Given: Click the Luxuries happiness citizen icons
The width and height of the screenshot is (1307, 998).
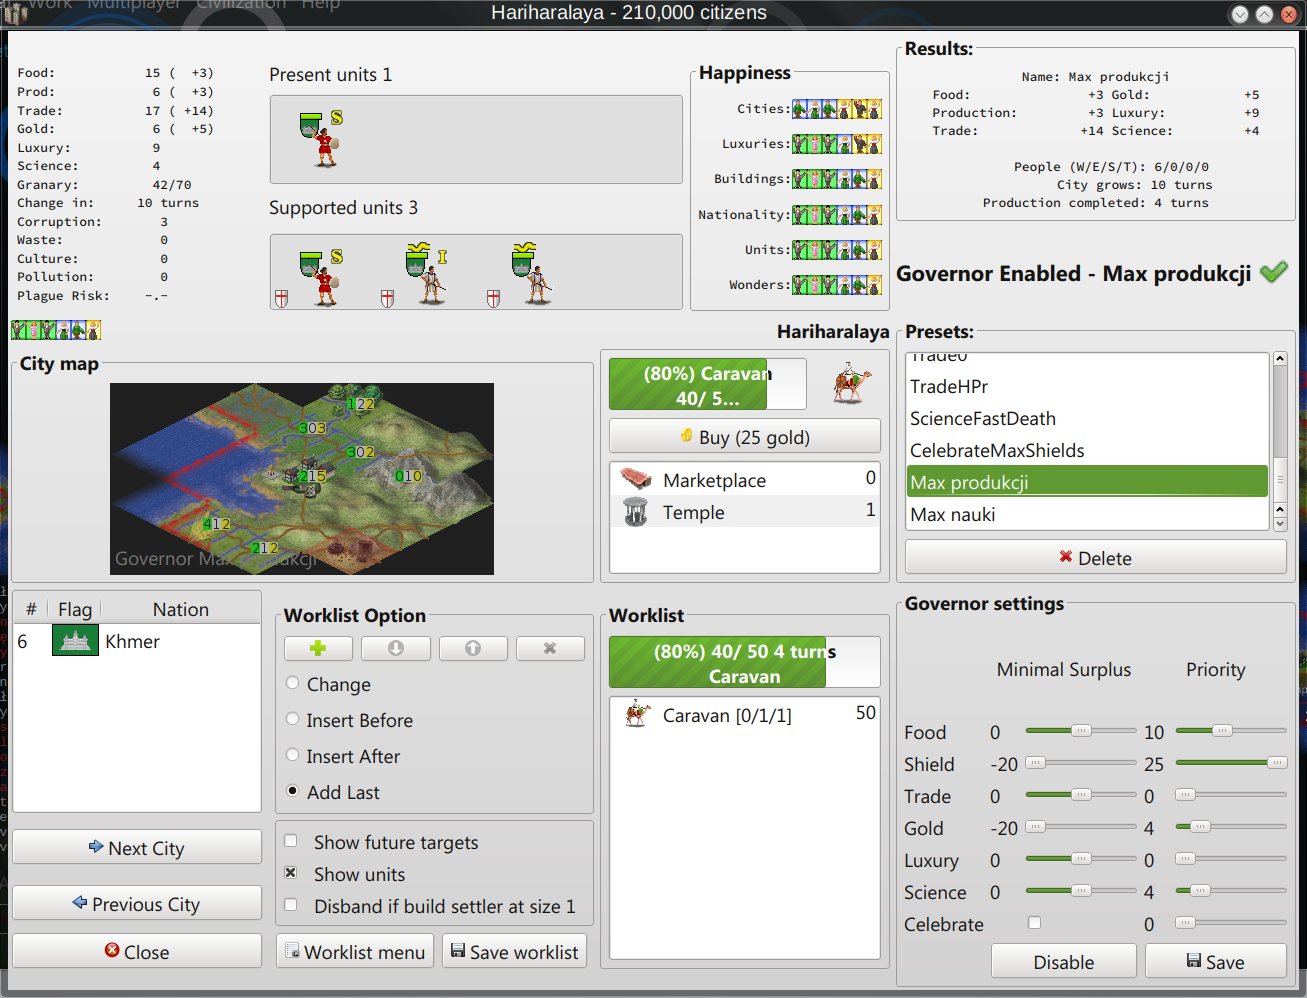Looking at the screenshot, I should click(x=837, y=144).
